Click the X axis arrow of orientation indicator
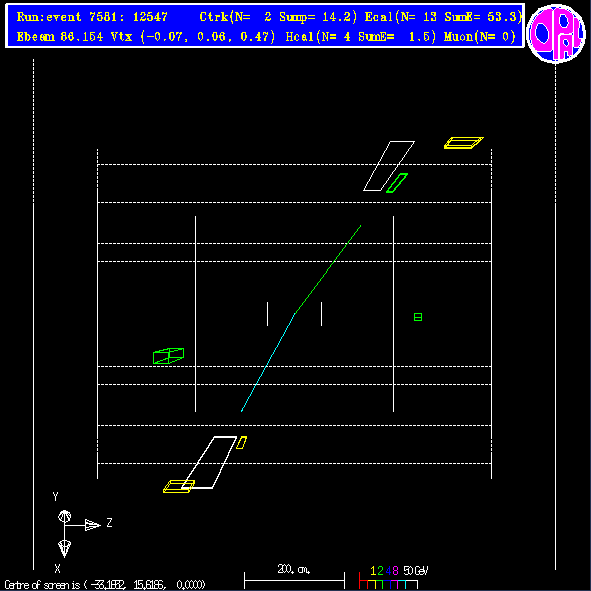 (x=64, y=549)
